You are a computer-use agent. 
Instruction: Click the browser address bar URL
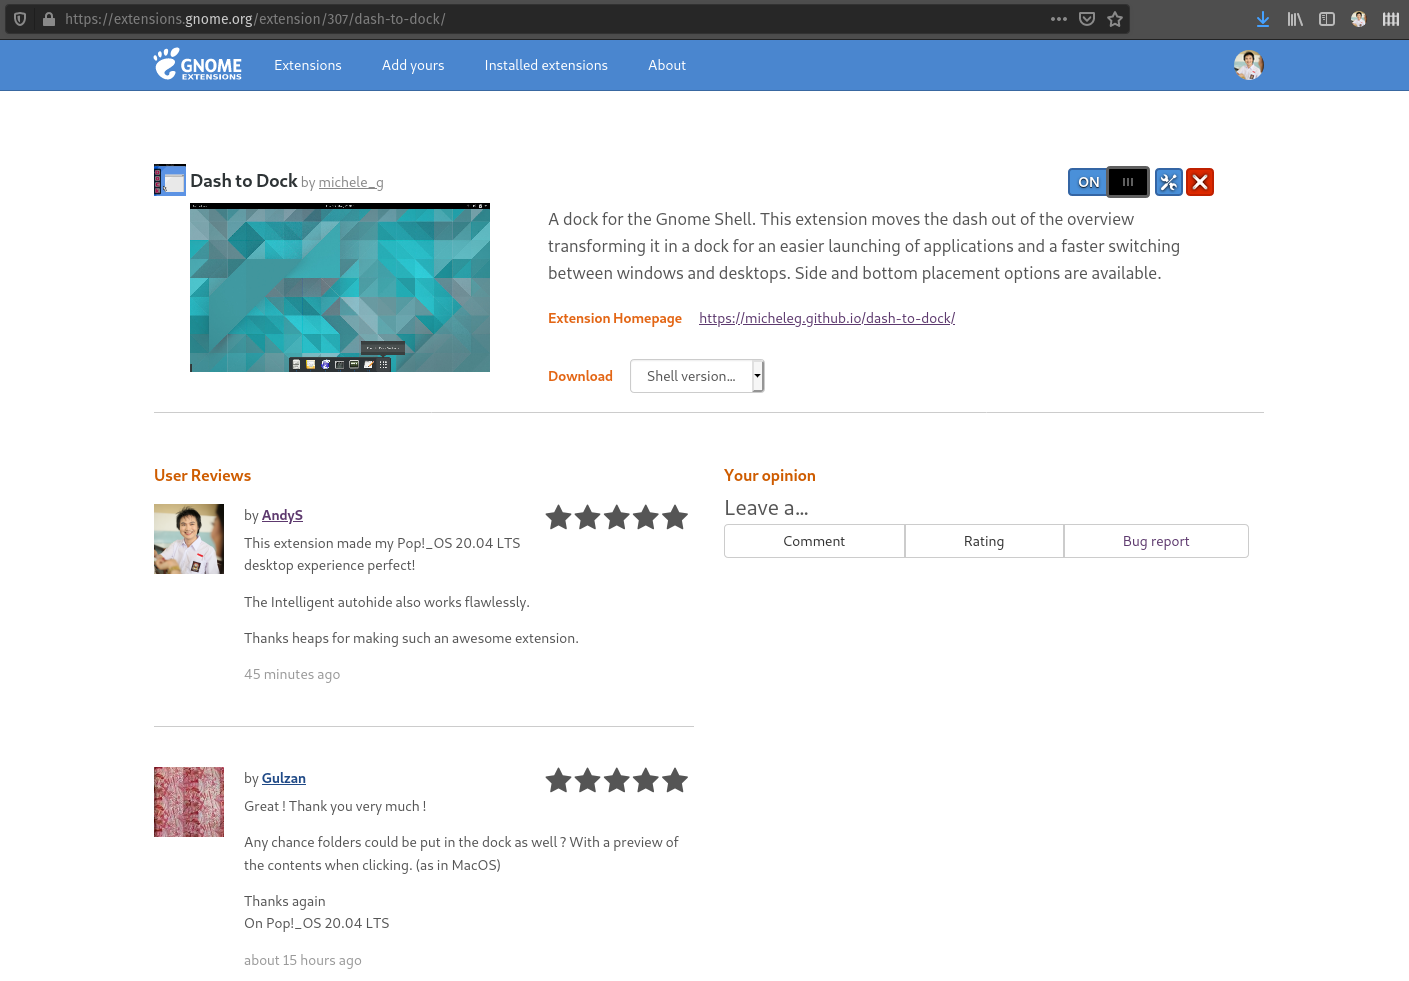(x=255, y=19)
